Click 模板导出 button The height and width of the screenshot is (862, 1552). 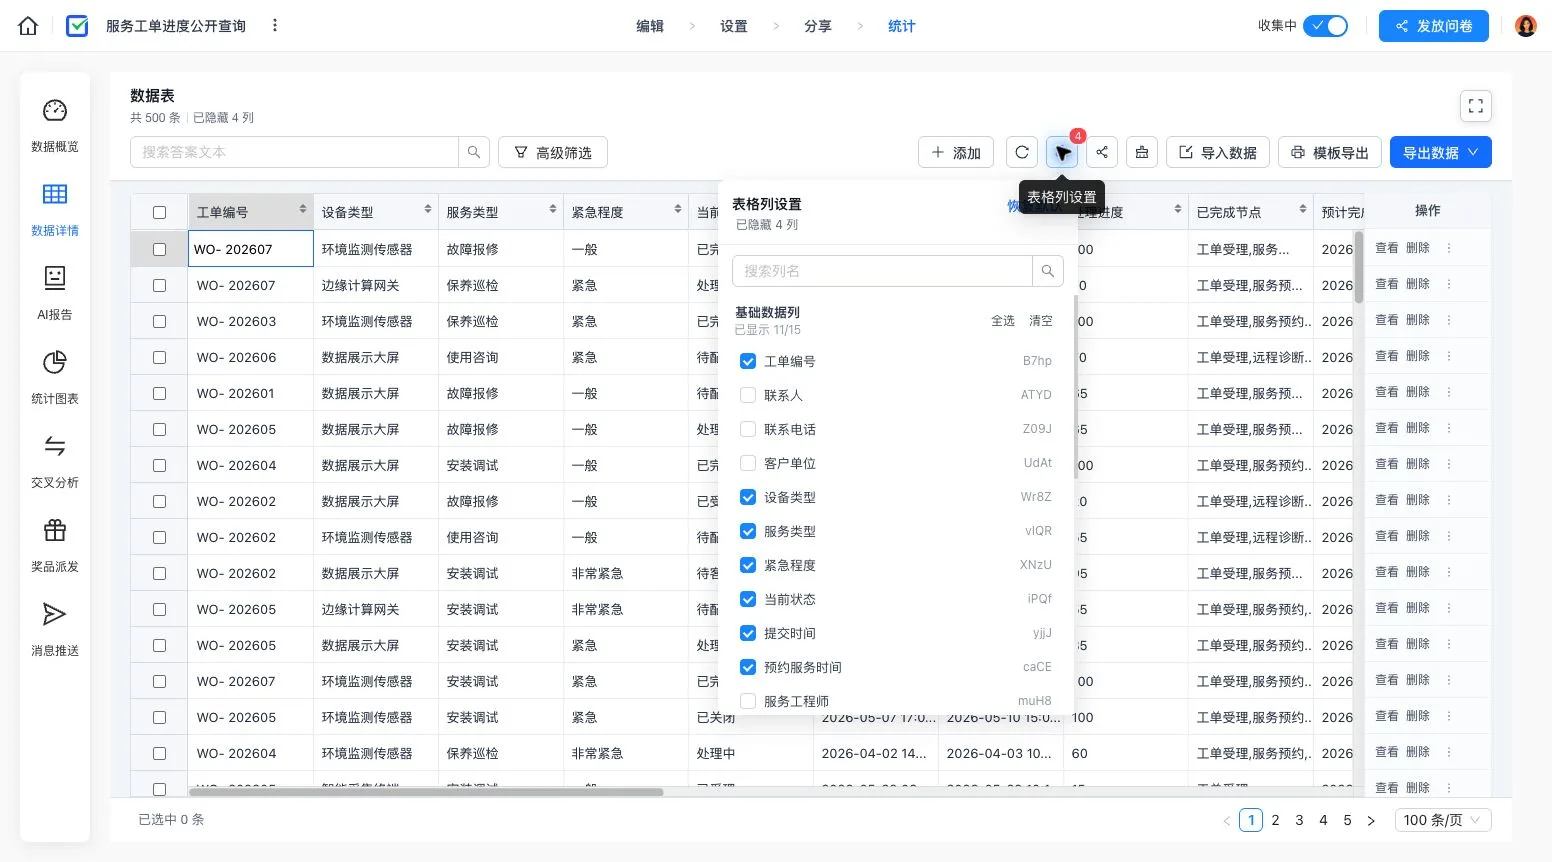tap(1330, 152)
